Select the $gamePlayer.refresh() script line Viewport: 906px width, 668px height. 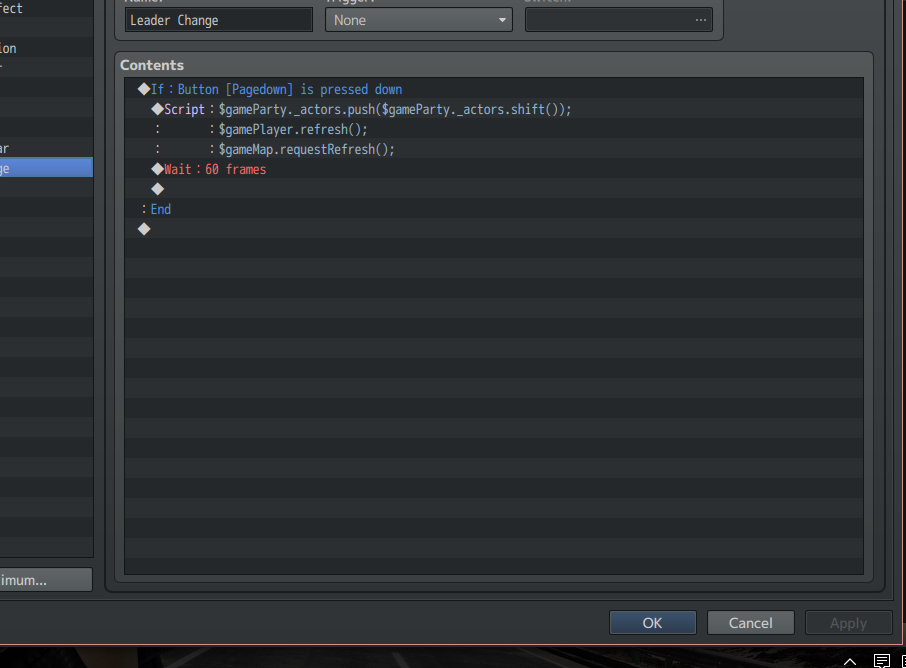pyautogui.click(x=293, y=129)
